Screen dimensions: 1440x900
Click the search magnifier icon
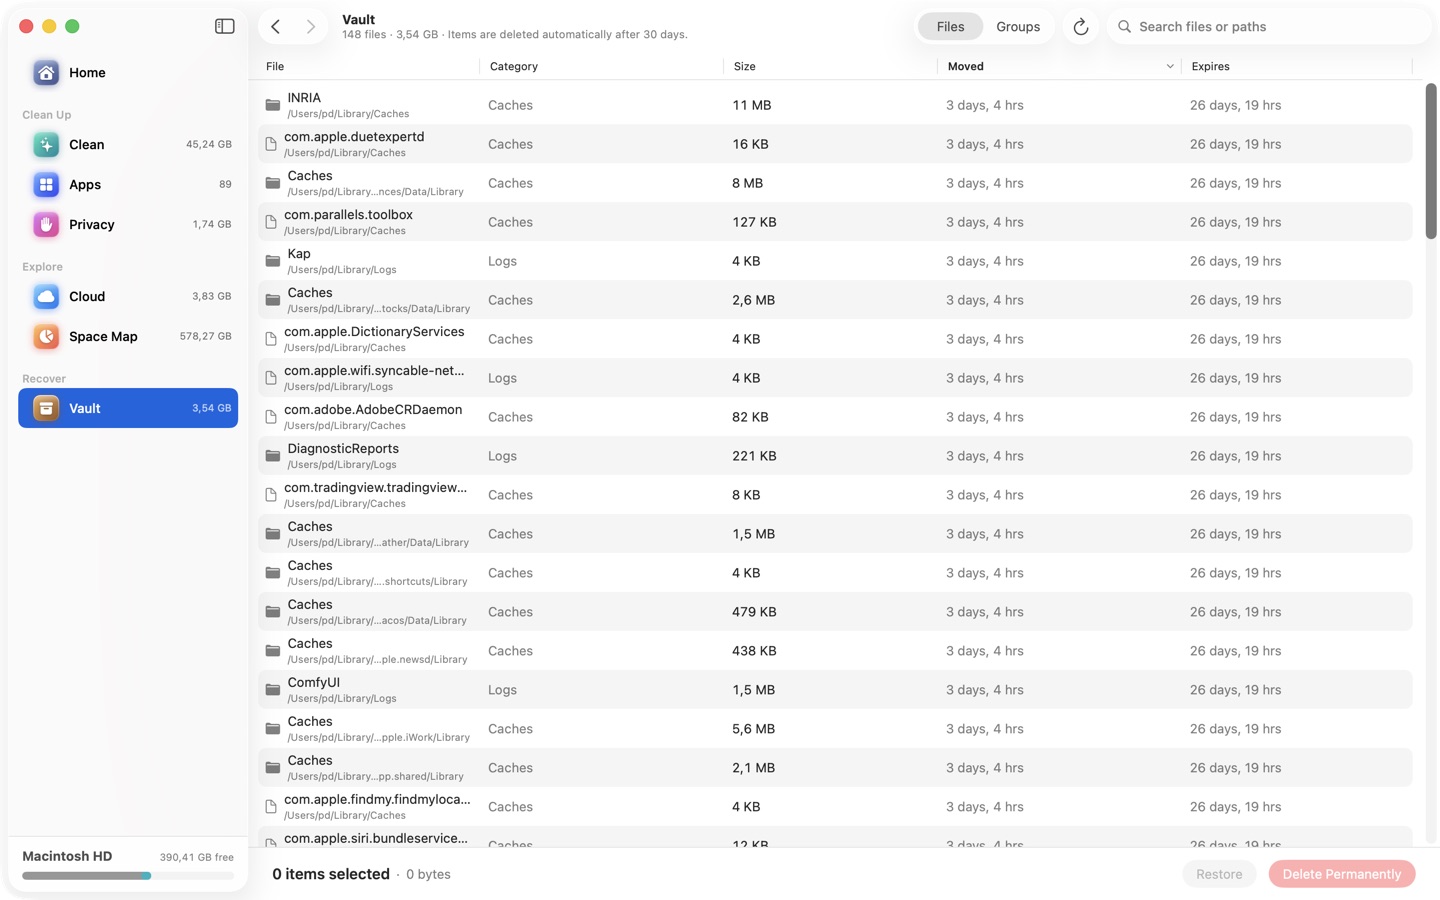[x=1124, y=27]
